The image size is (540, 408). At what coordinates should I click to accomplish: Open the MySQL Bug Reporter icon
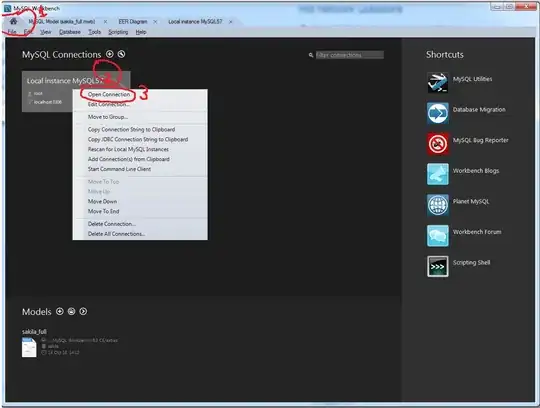click(x=438, y=144)
